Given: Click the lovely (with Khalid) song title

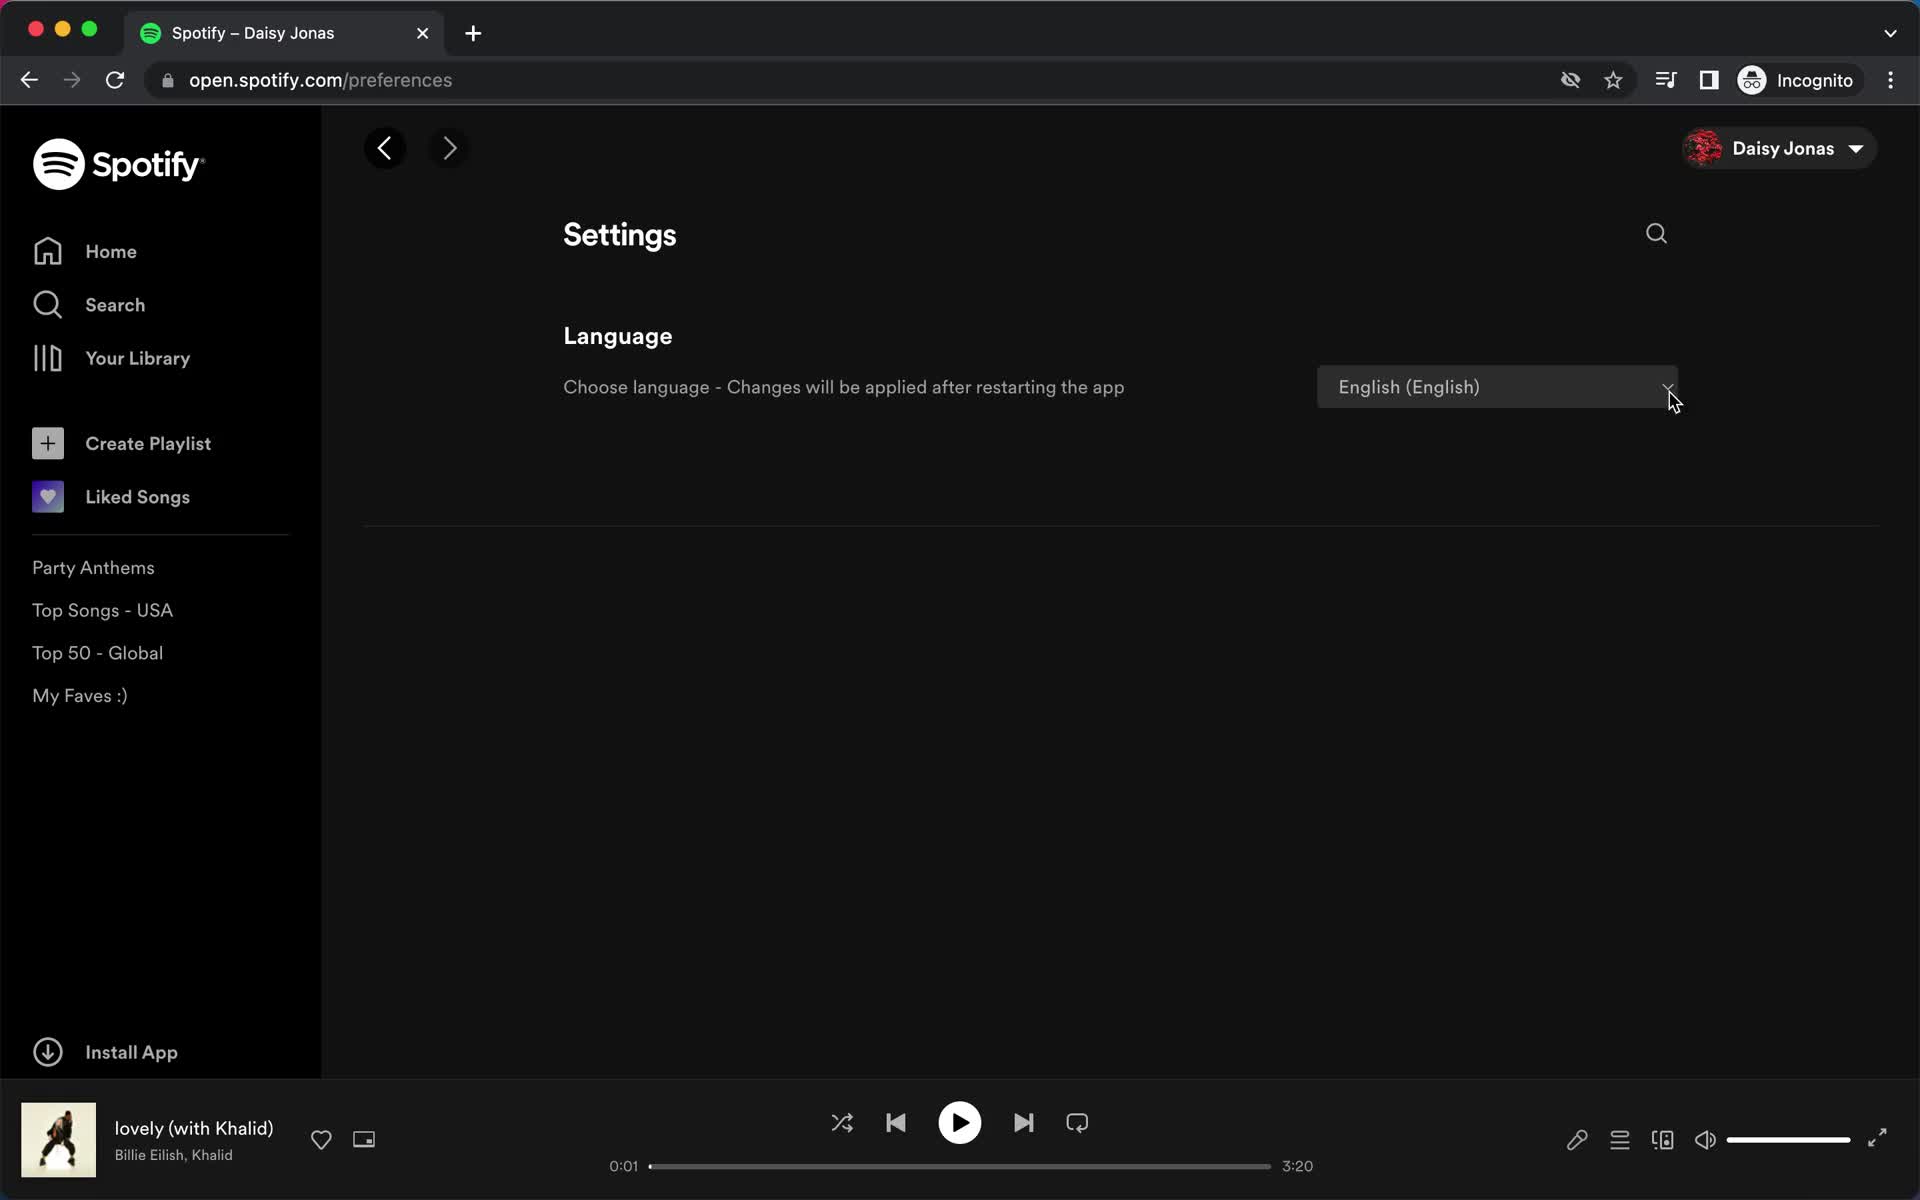Looking at the screenshot, I should click(x=194, y=1128).
